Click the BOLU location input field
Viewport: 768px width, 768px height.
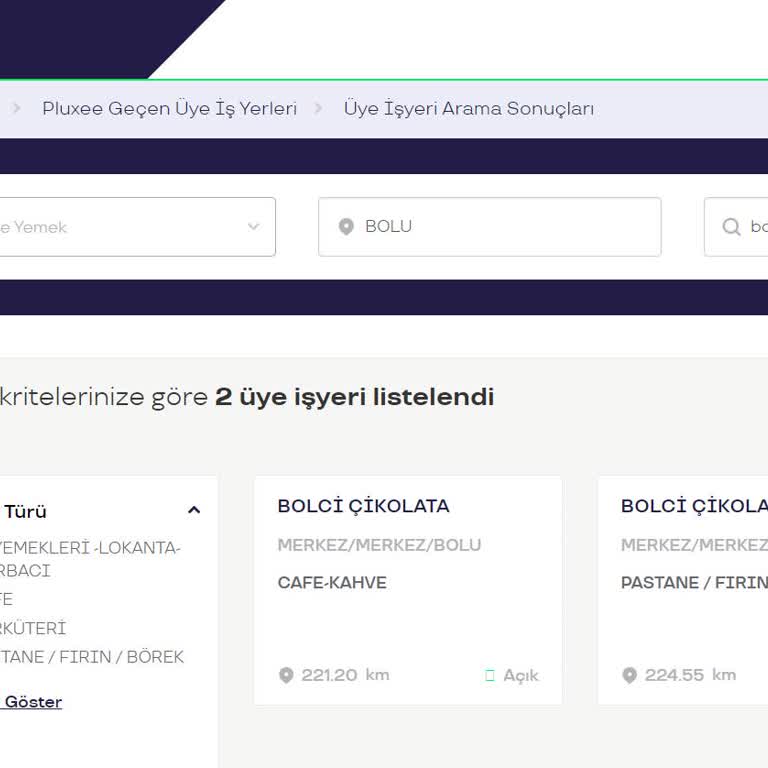490,227
